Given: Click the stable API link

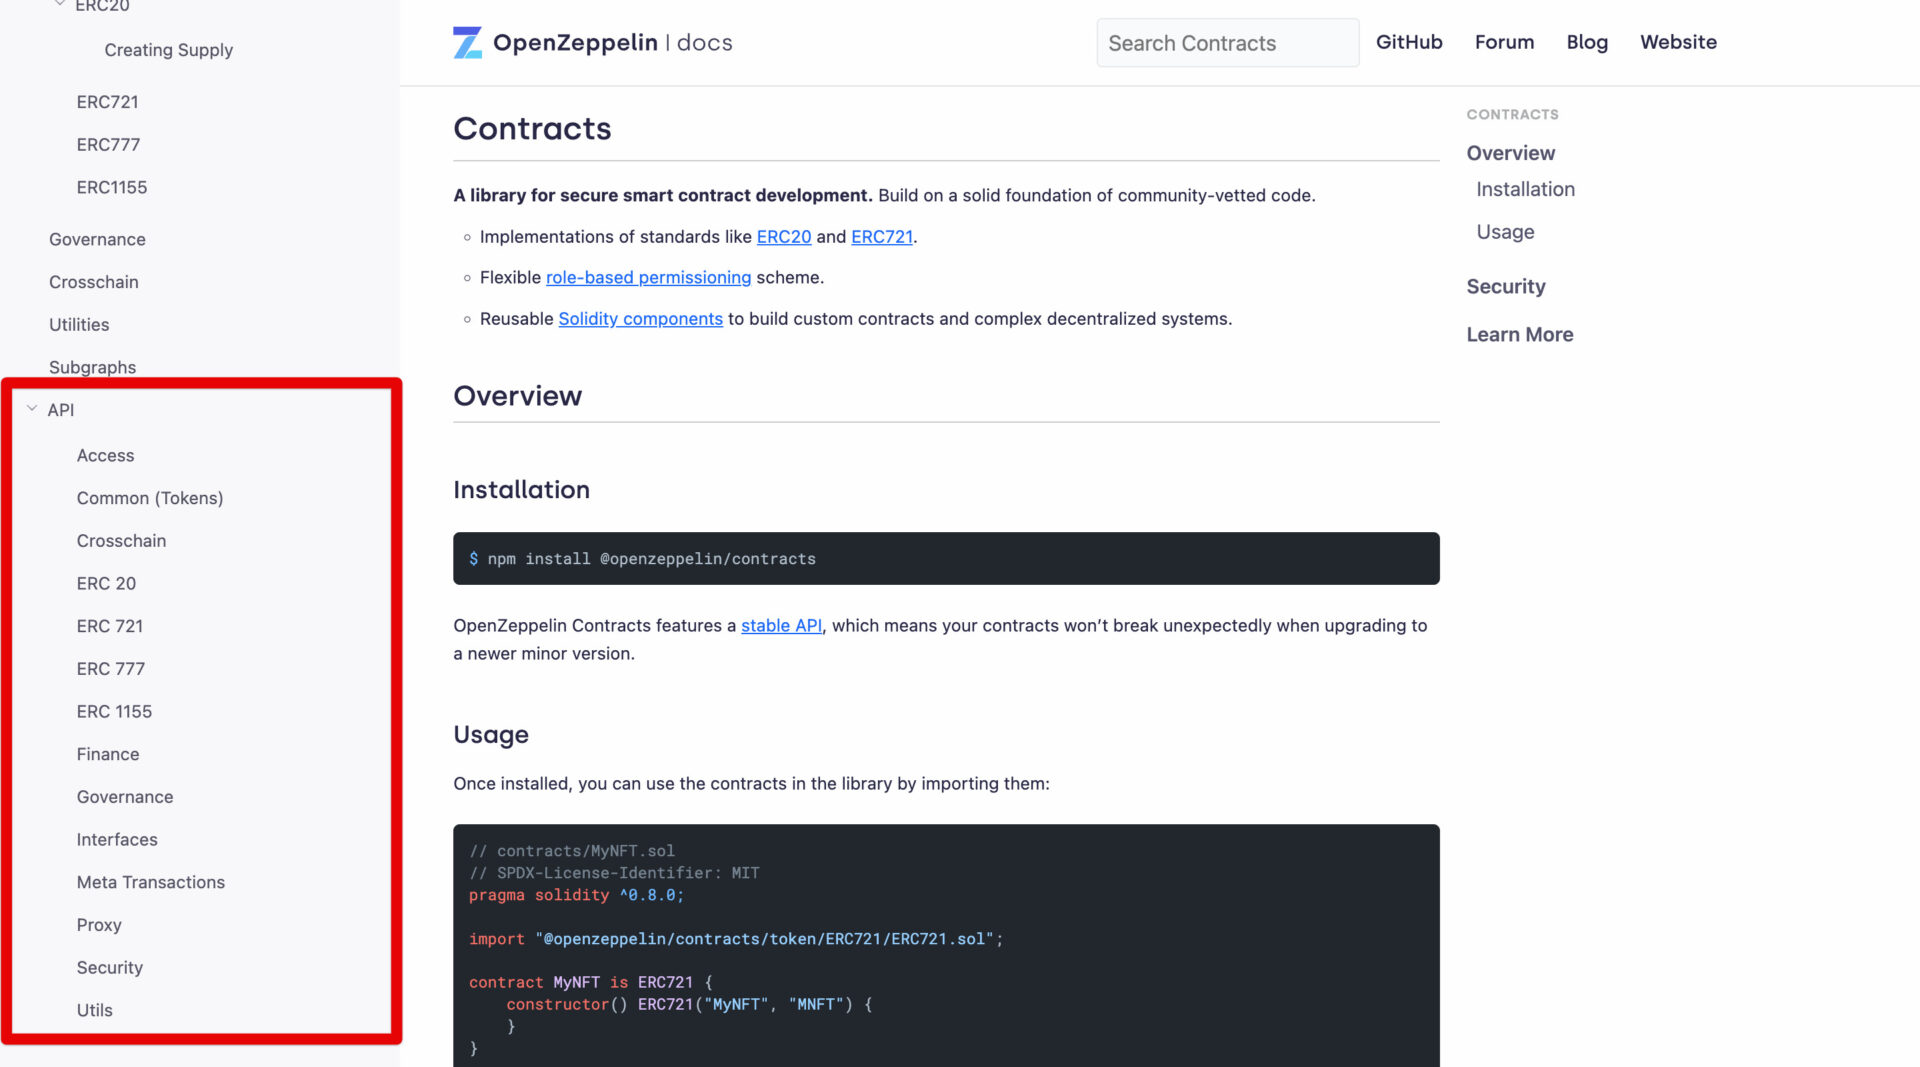Looking at the screenshot, I should point(781,626).
